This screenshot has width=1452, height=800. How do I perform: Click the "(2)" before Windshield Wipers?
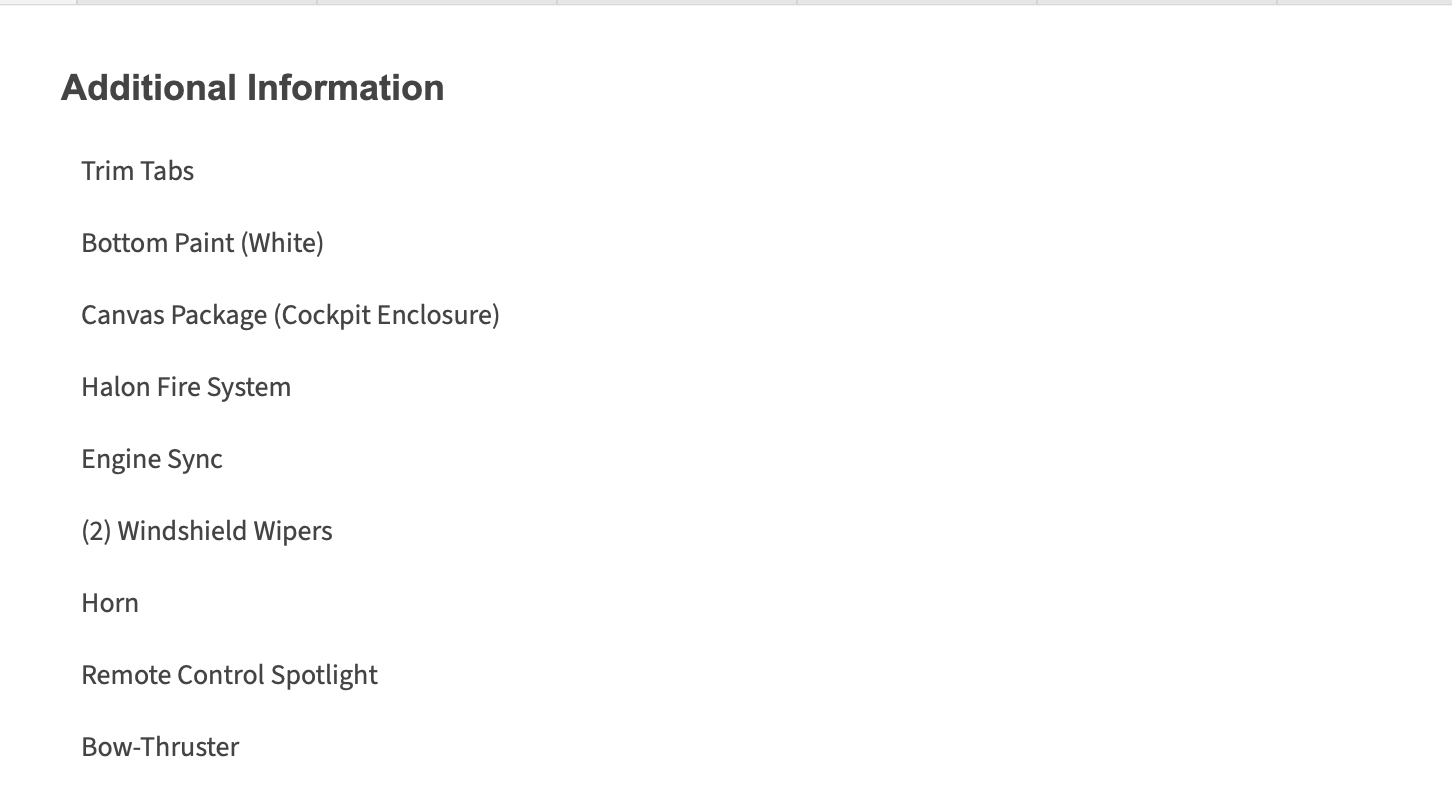pyautogui.click(x=96, y=531)
